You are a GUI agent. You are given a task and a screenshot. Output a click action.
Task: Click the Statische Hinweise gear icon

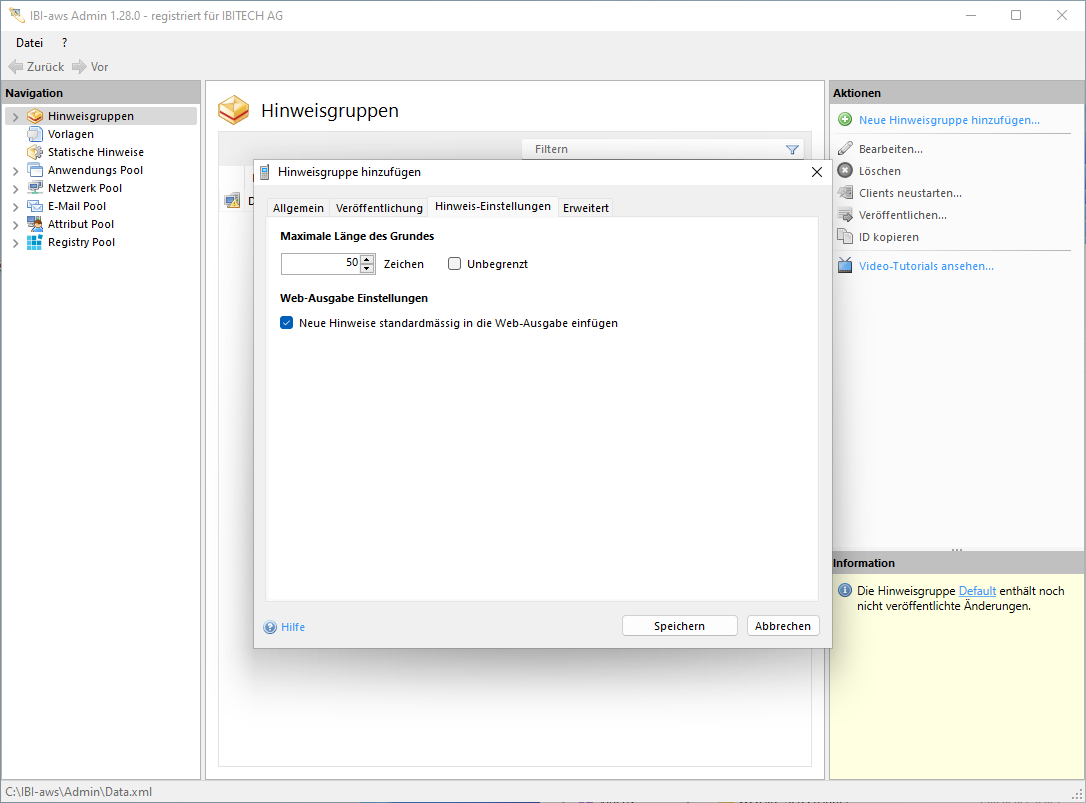point(35,152)
